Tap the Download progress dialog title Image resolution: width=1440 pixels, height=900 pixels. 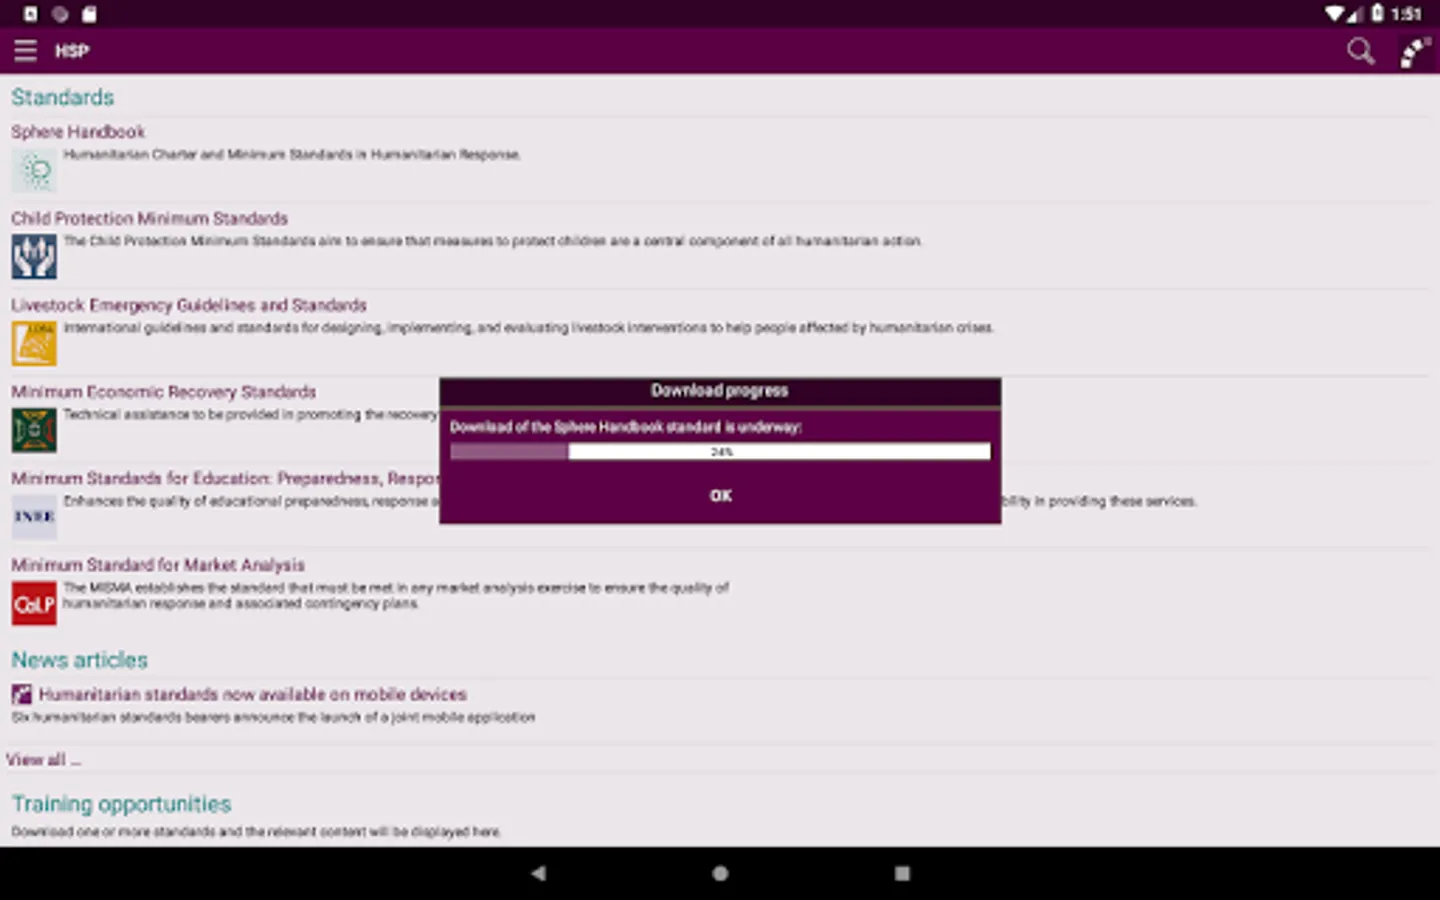[720, 391]
